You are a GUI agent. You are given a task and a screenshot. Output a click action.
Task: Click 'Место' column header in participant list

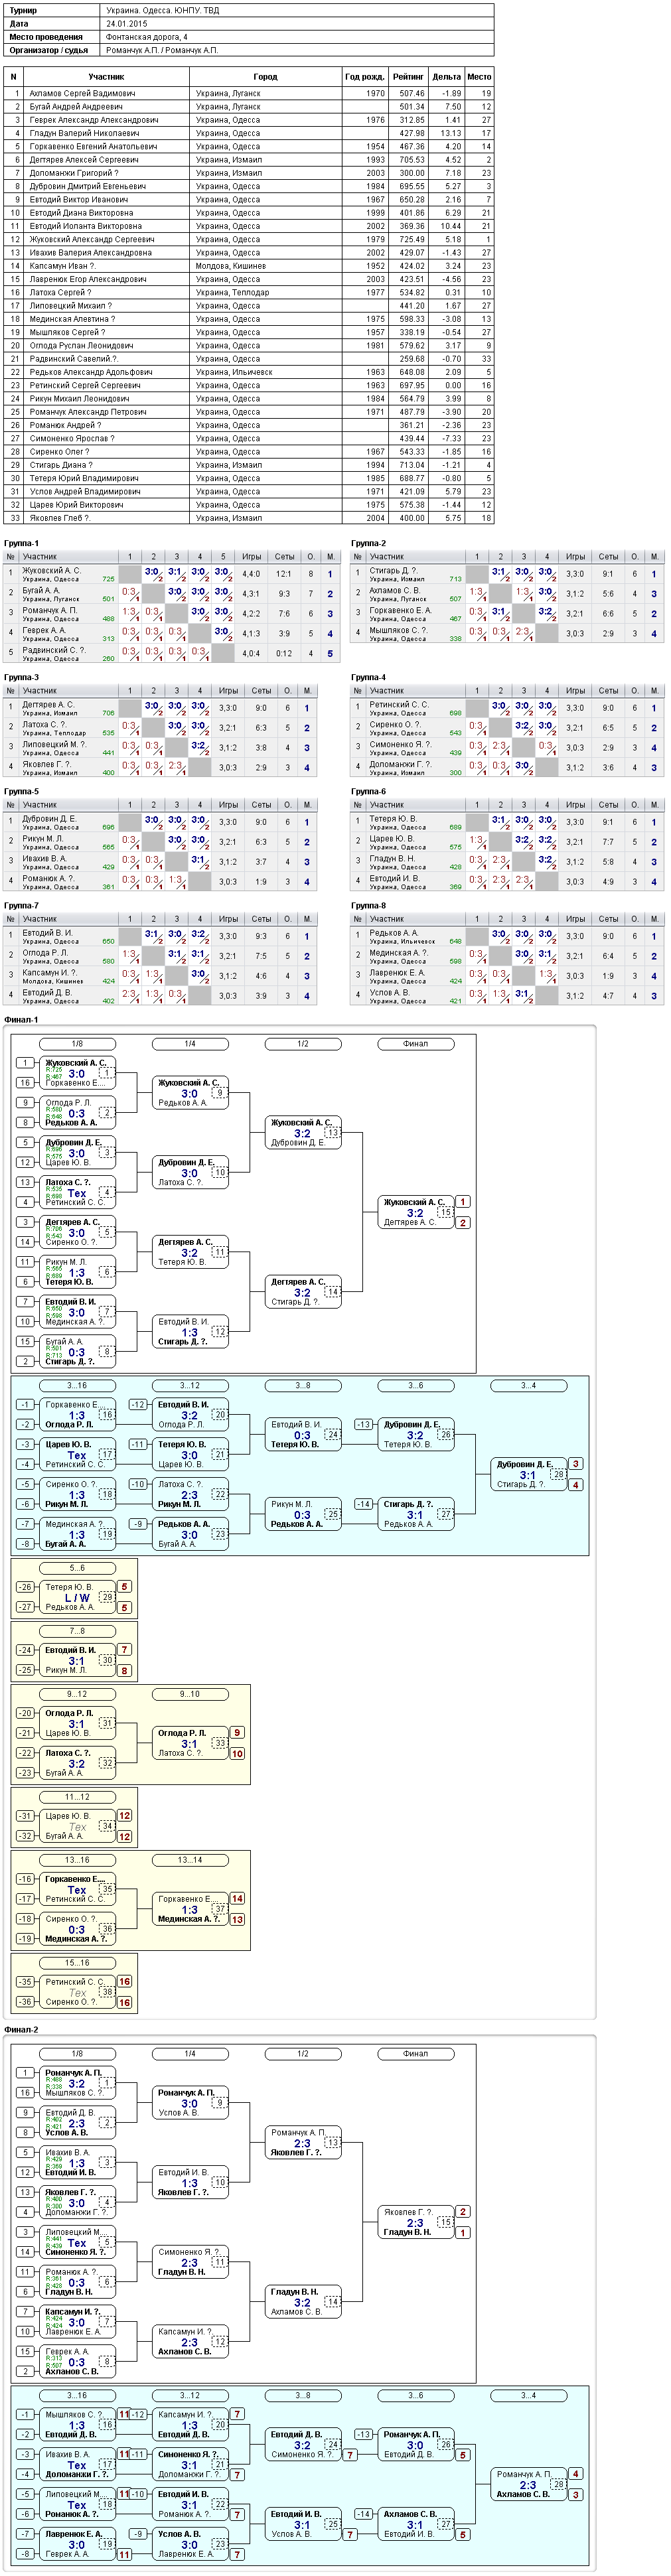click(479, 76)
